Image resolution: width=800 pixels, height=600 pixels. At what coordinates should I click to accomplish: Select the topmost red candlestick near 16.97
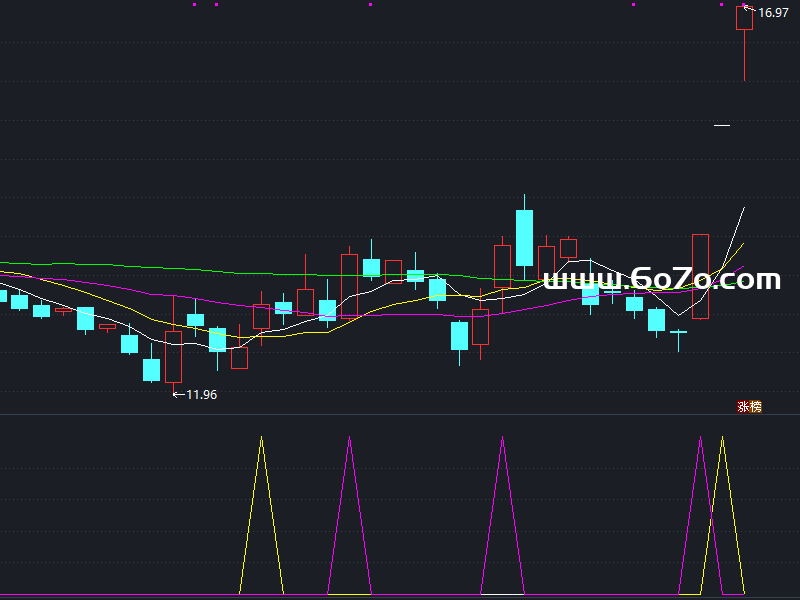pos(744,19)
